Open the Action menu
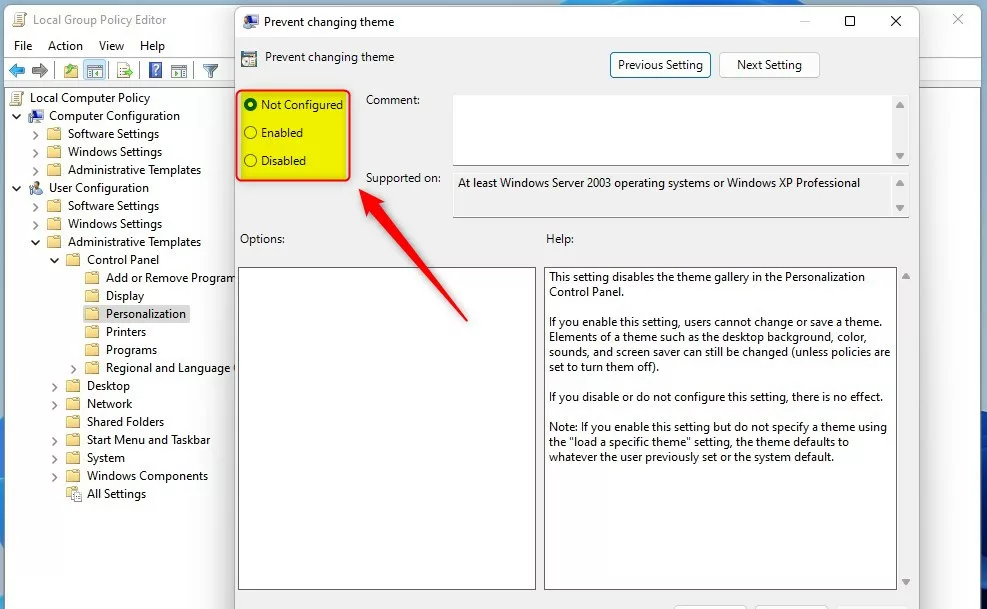 (x=65, y=45)
